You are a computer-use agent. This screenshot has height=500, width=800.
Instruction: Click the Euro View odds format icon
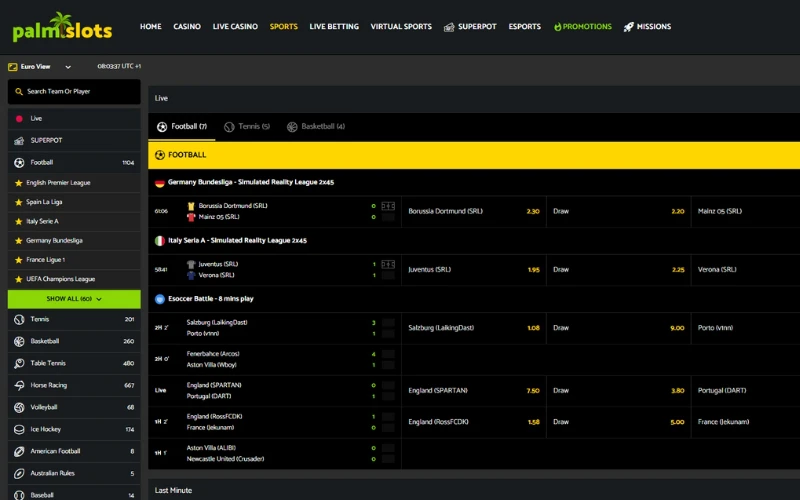pos(13,67)
